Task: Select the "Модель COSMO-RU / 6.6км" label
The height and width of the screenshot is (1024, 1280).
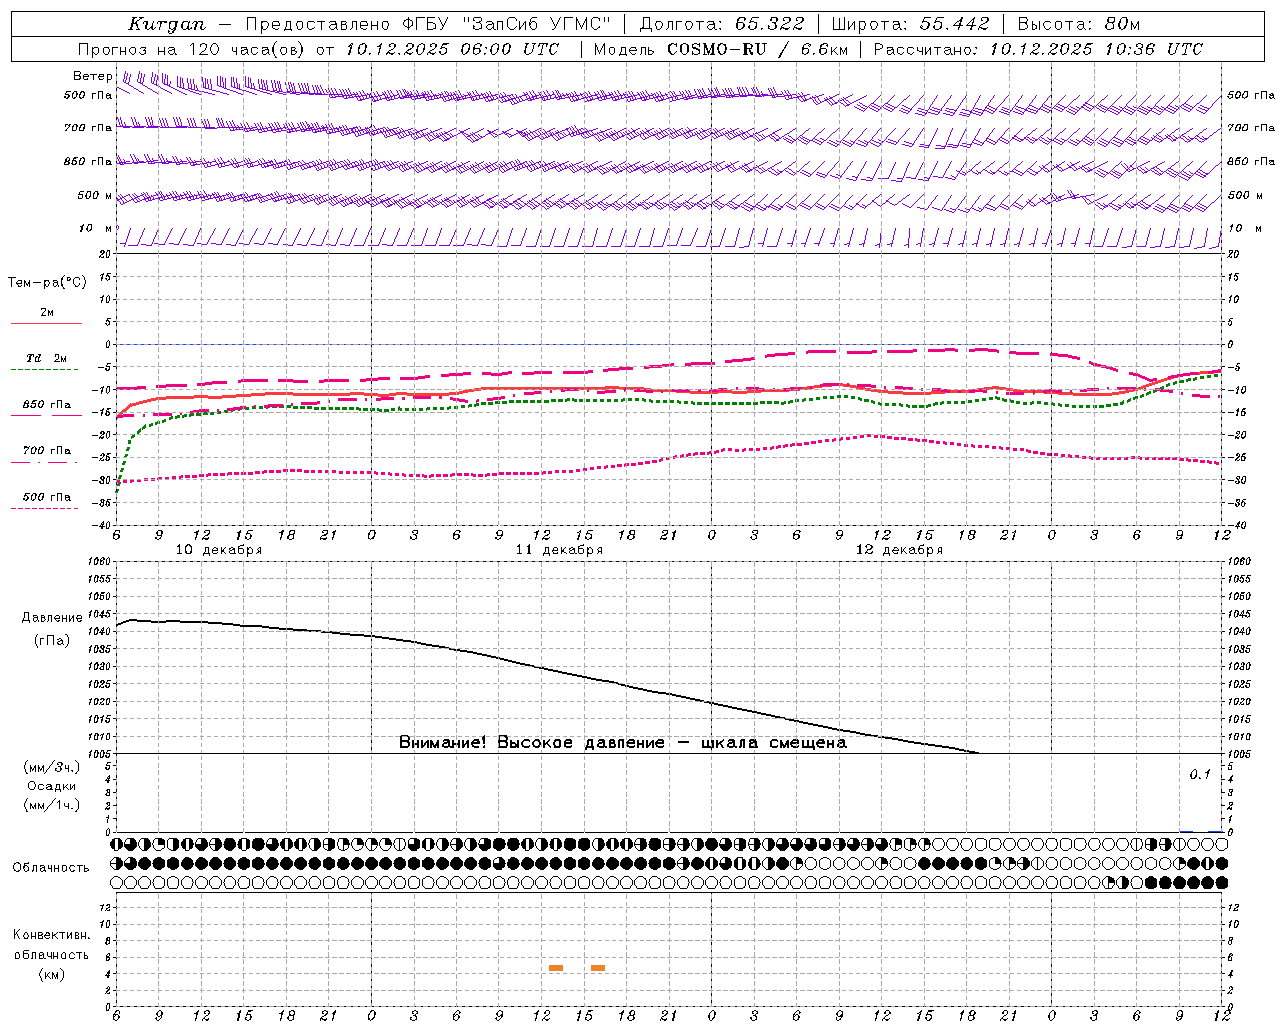Action: pyautogui.click(x=720, y=49)
